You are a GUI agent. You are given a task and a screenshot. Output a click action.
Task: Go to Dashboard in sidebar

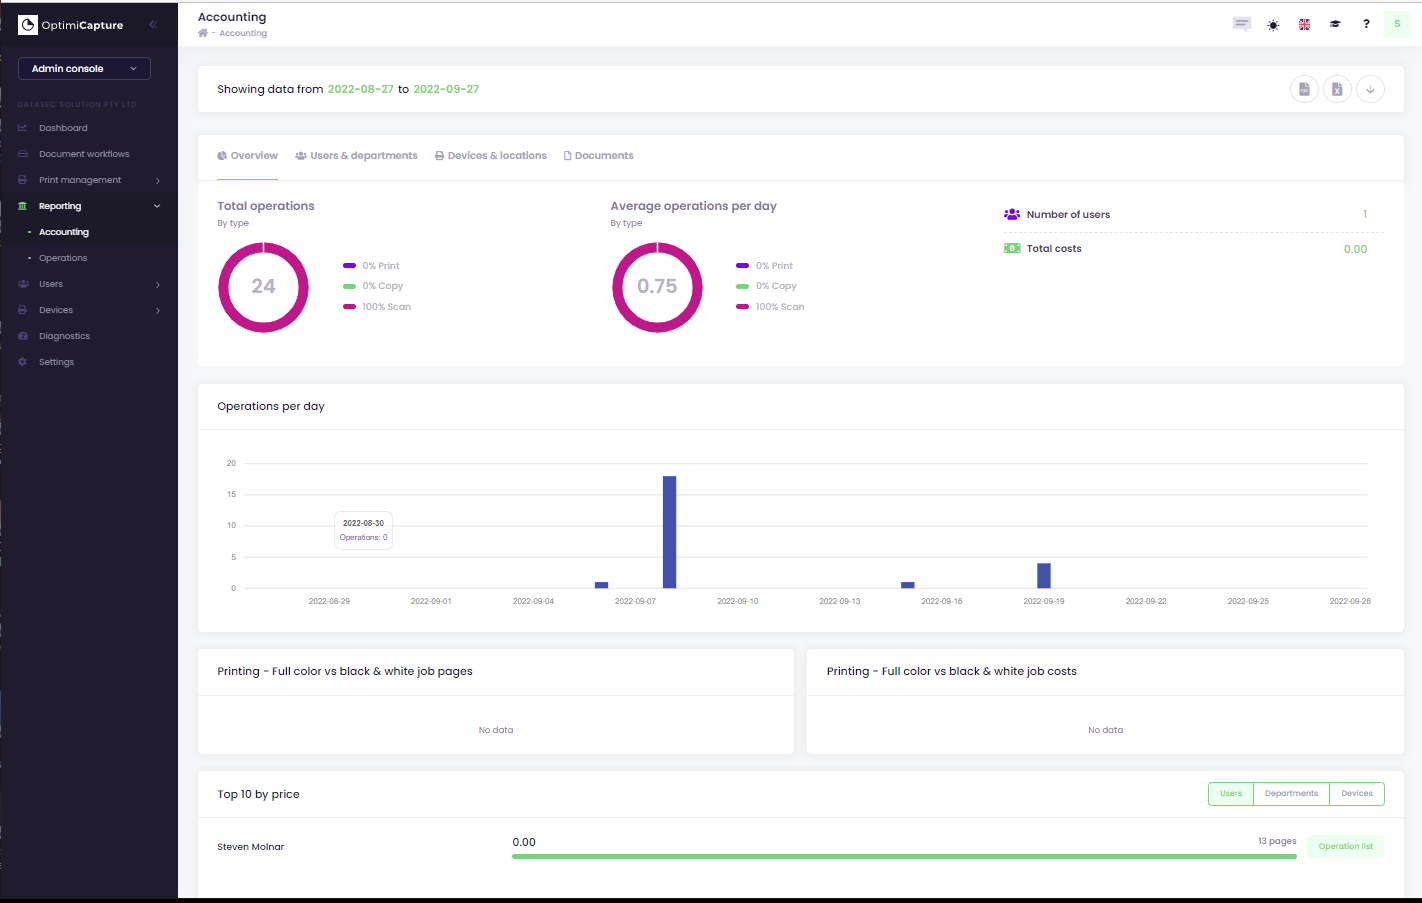coord(63,128)
